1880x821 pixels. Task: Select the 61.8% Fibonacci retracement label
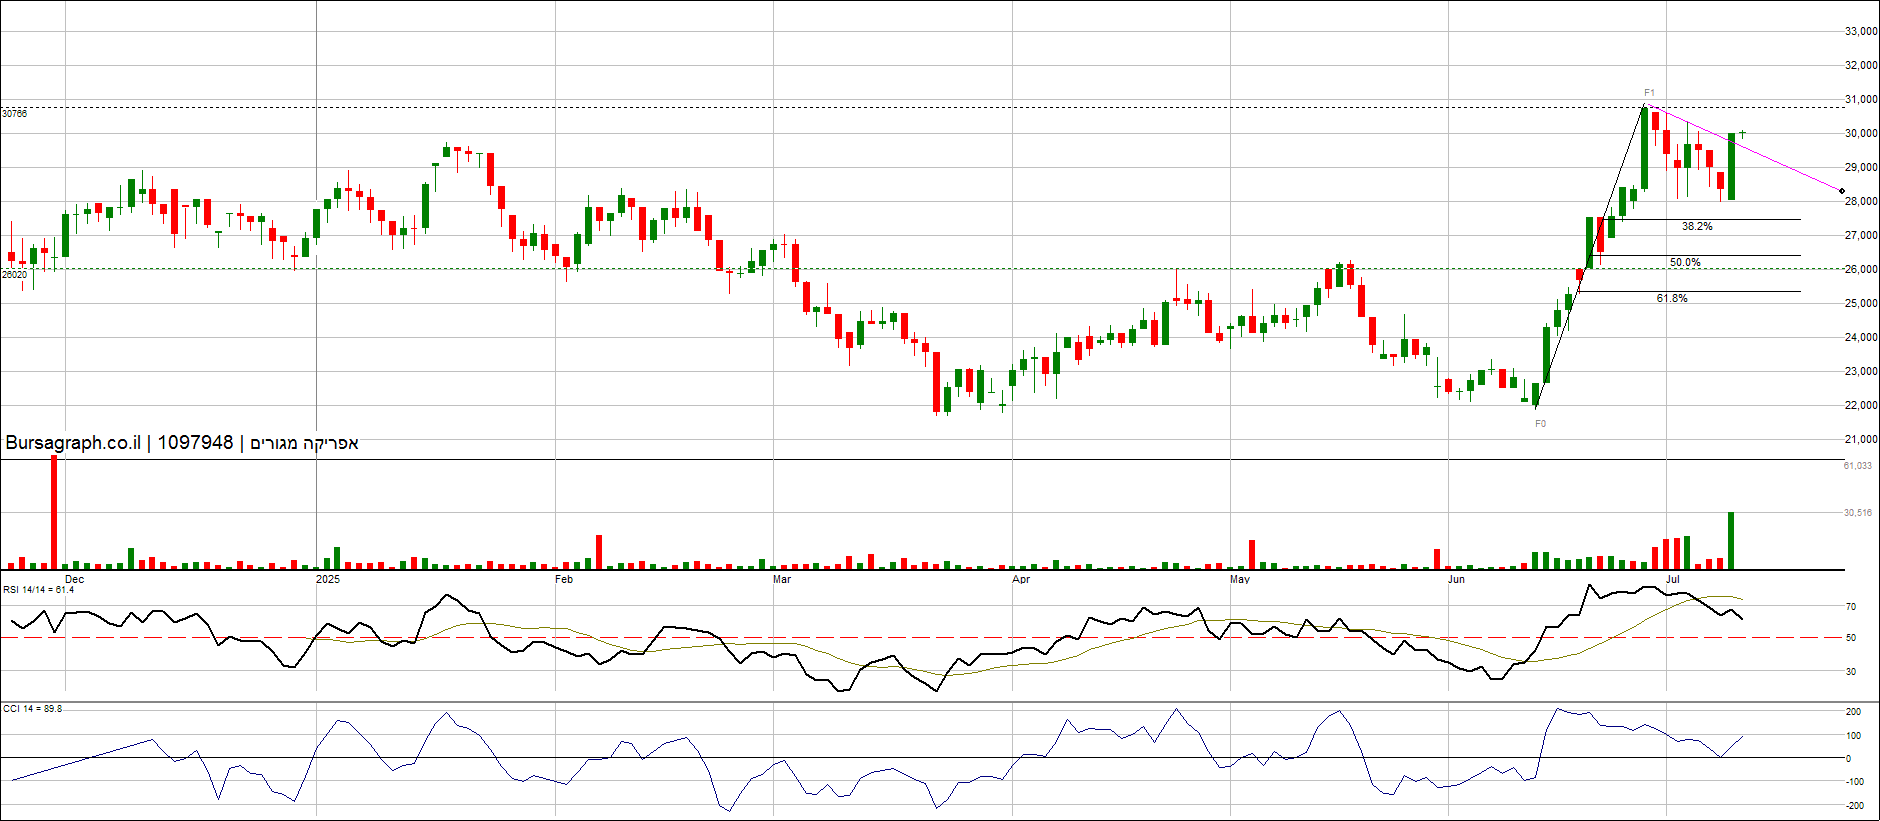tap(1671, 299)
